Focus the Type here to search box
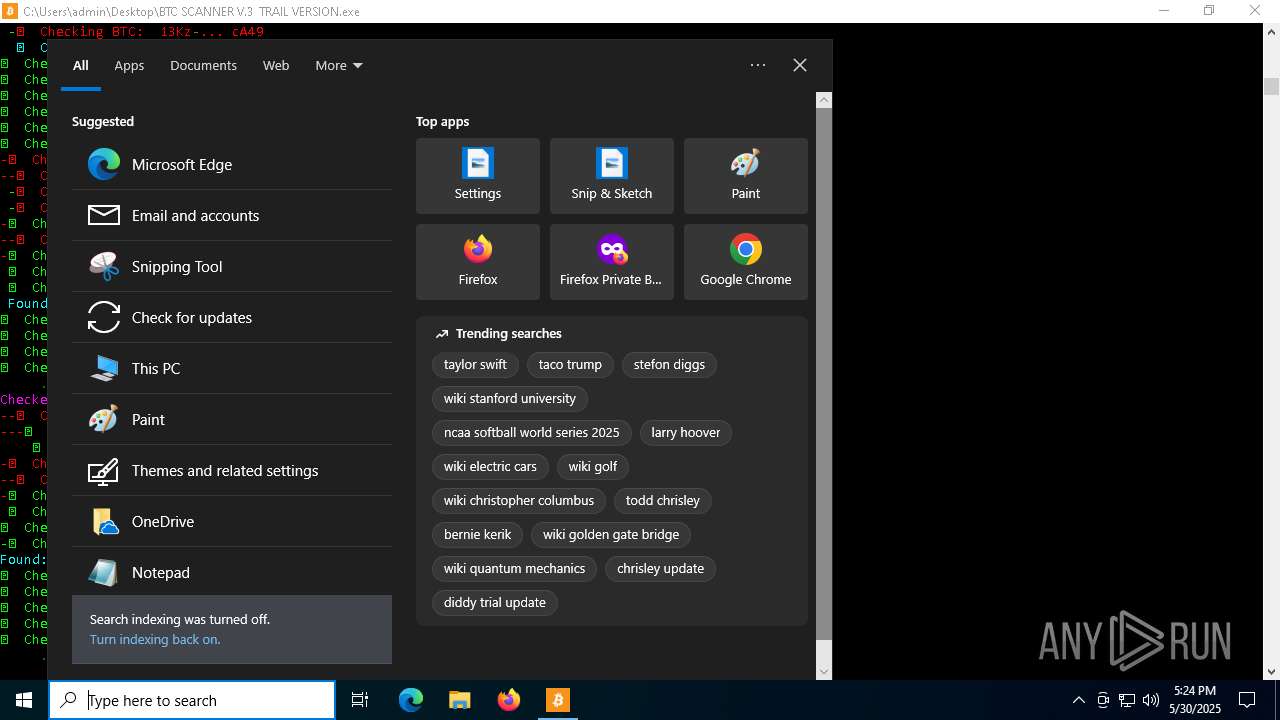 click(x=192, y=700)
